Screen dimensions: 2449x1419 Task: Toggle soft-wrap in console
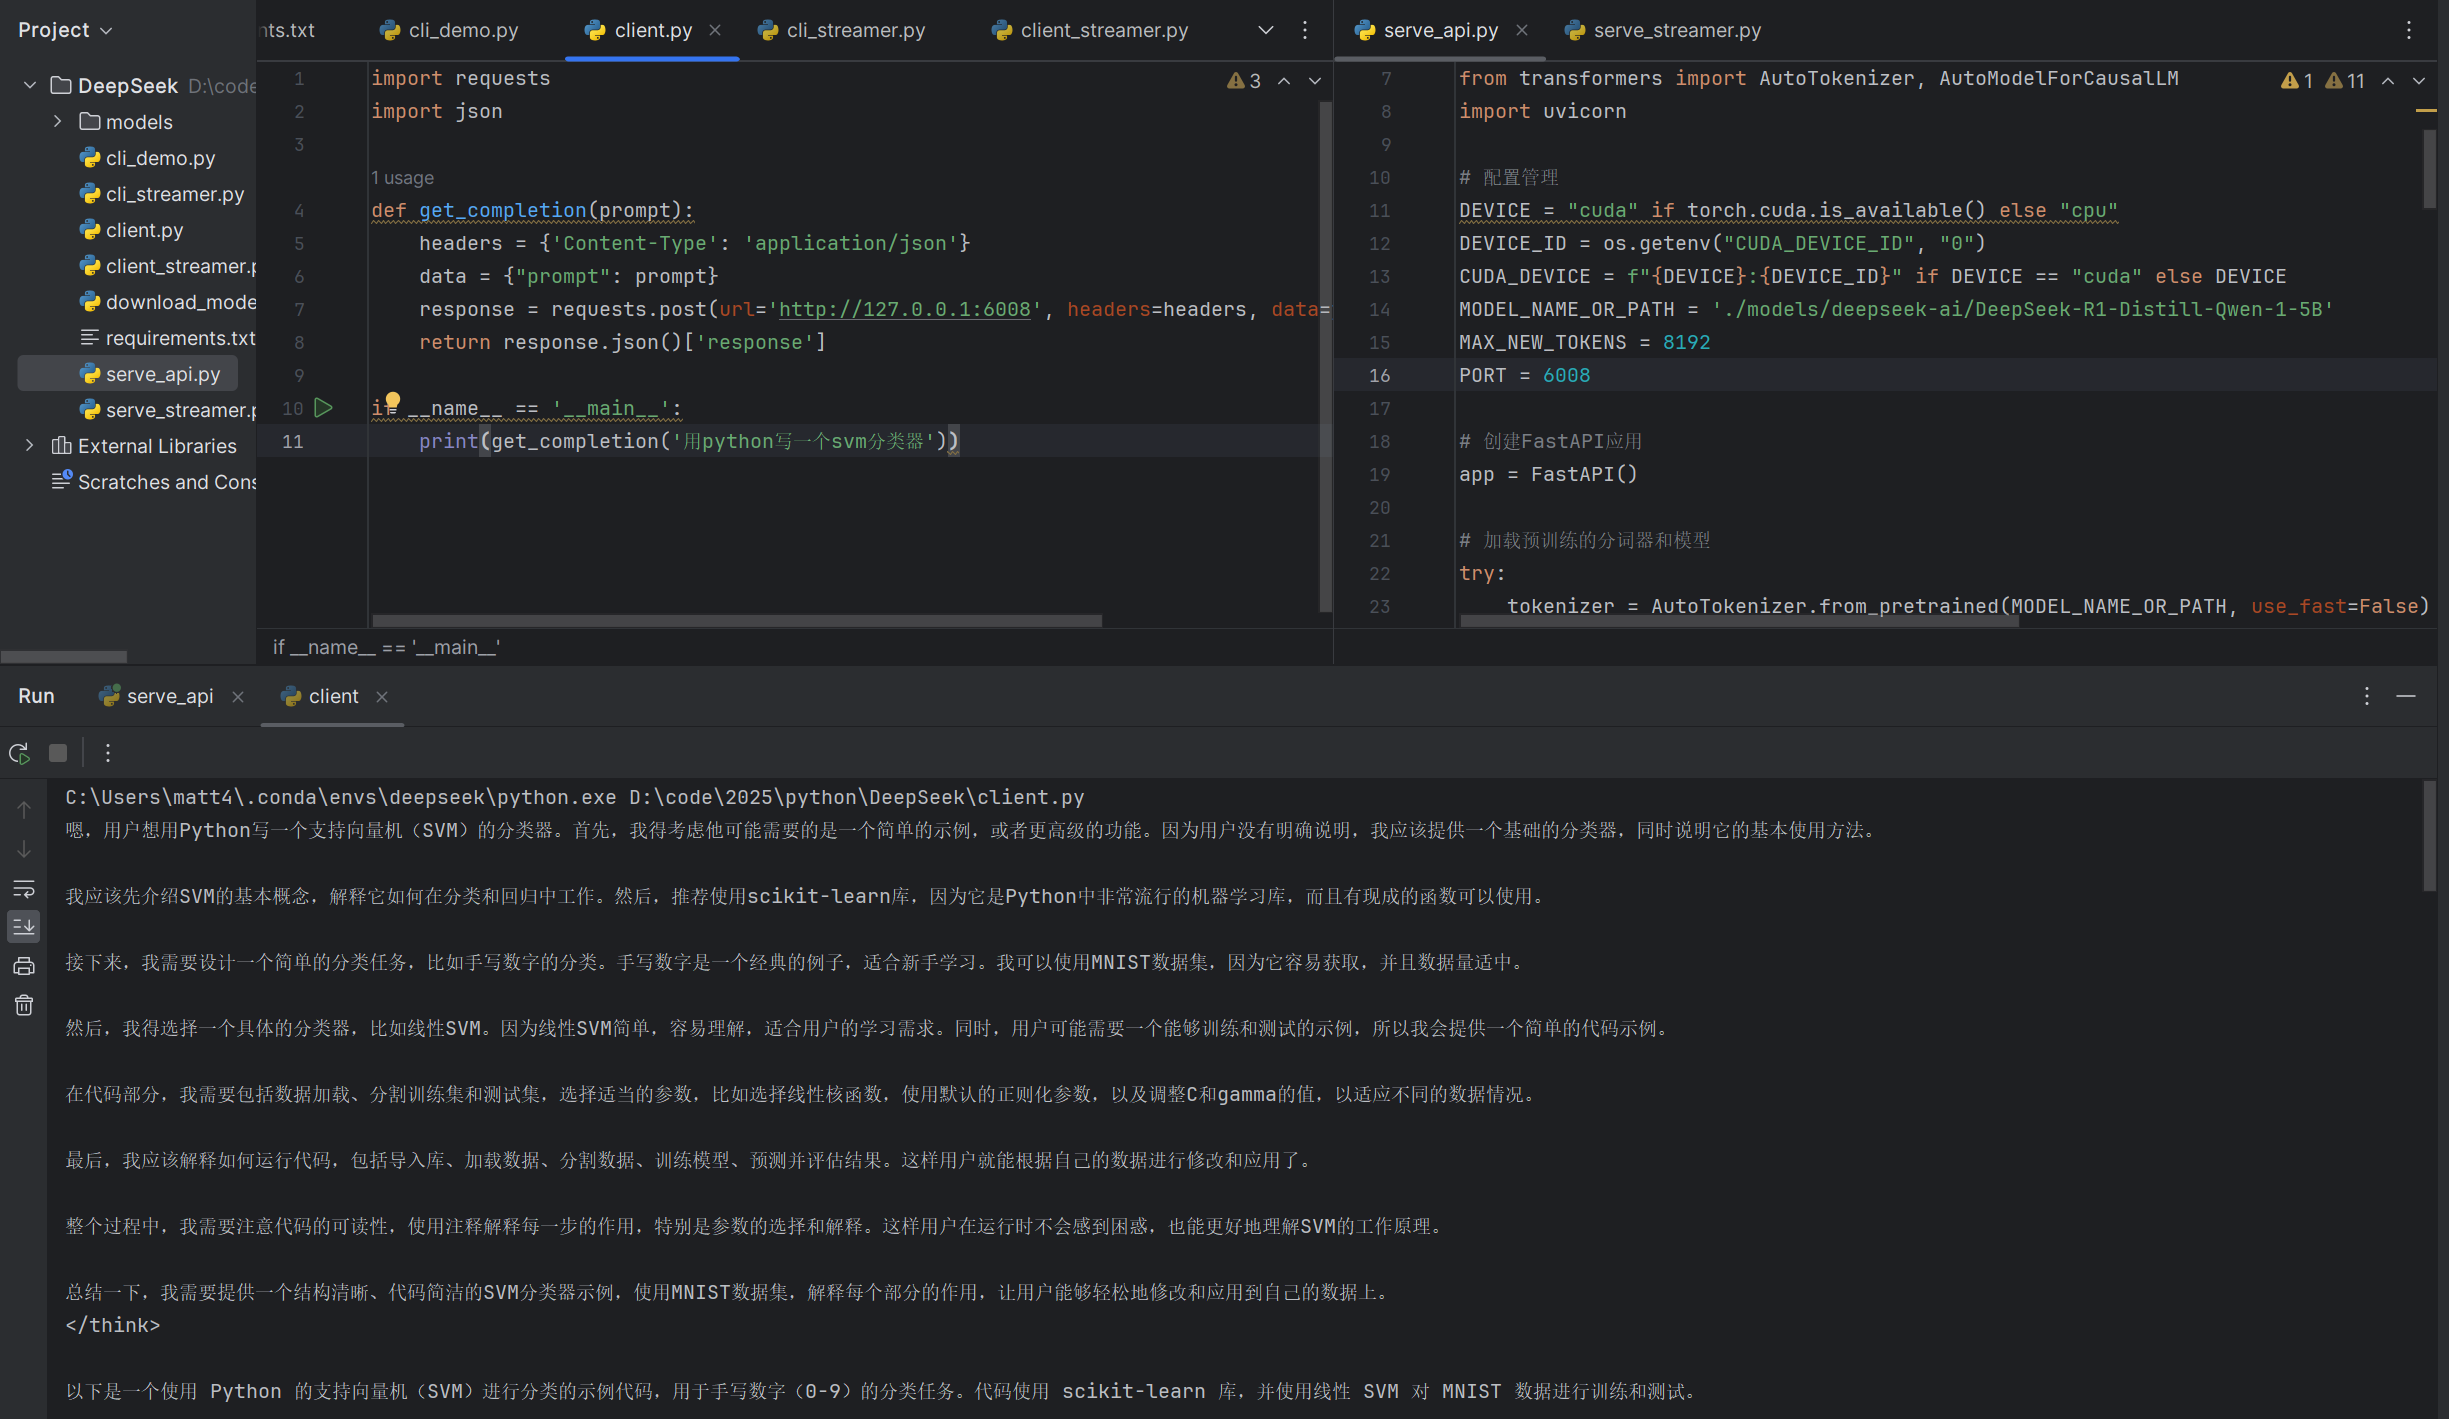24,888
